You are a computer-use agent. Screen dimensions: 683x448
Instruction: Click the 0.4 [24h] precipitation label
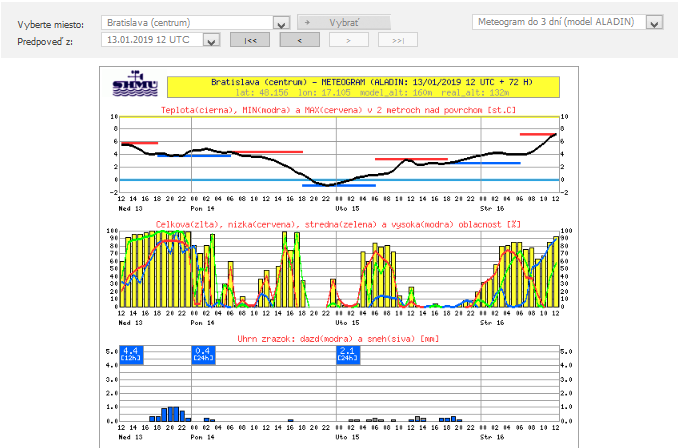203,354
